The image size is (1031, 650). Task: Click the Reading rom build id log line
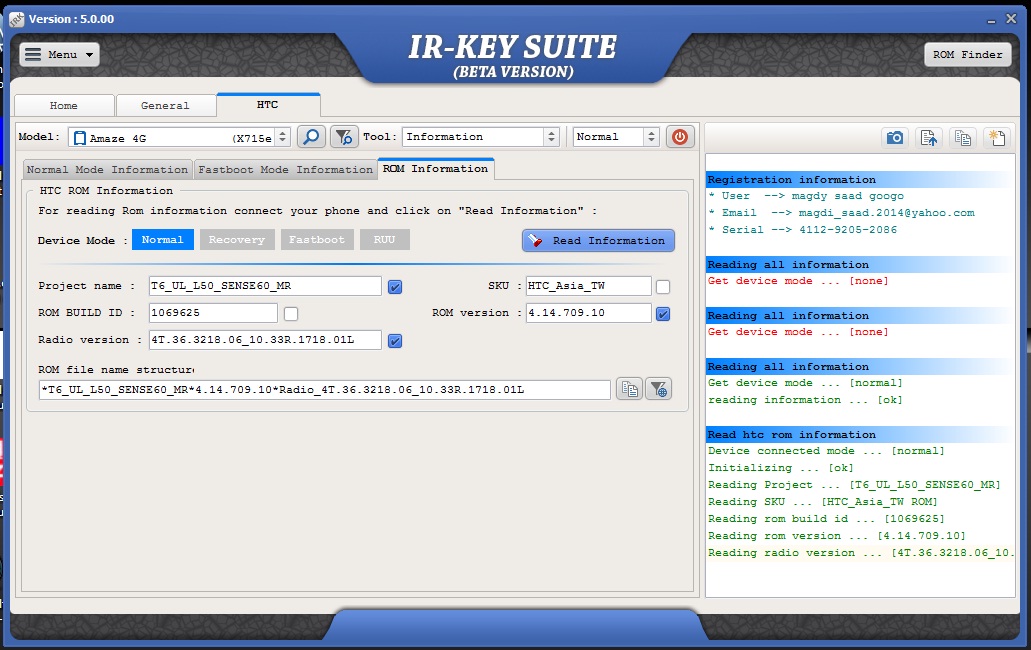tap(826, 519)
